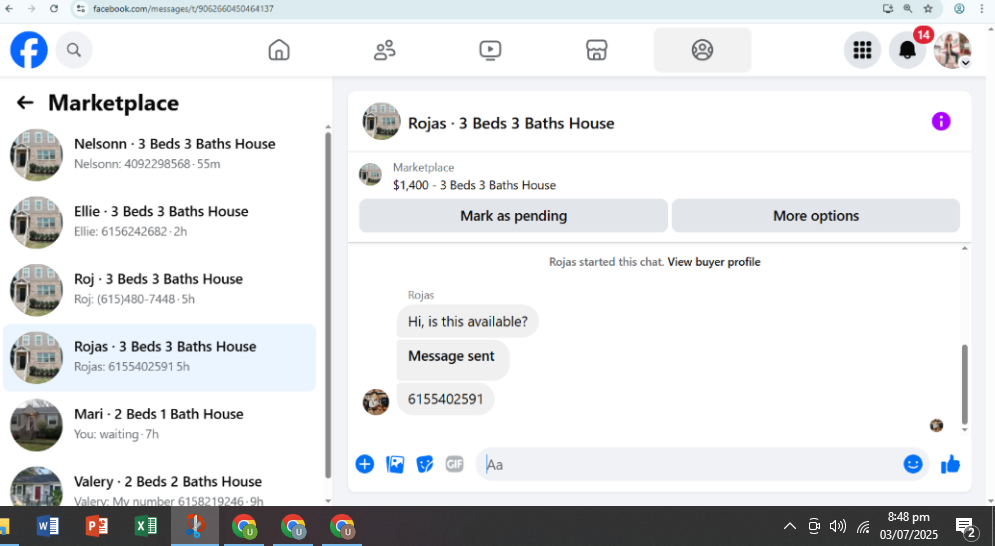
Task: Open Marketplace storefront icon in top navigation
Action: coord(596,50)
